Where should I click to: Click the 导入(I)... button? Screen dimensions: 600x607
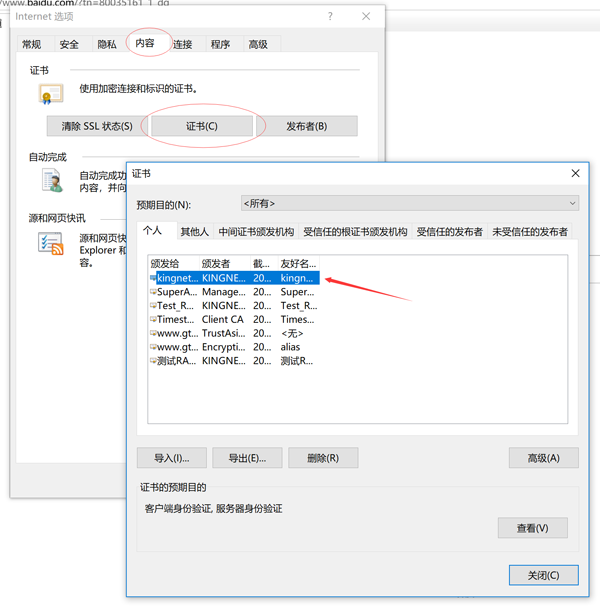(x=172, y=458)
